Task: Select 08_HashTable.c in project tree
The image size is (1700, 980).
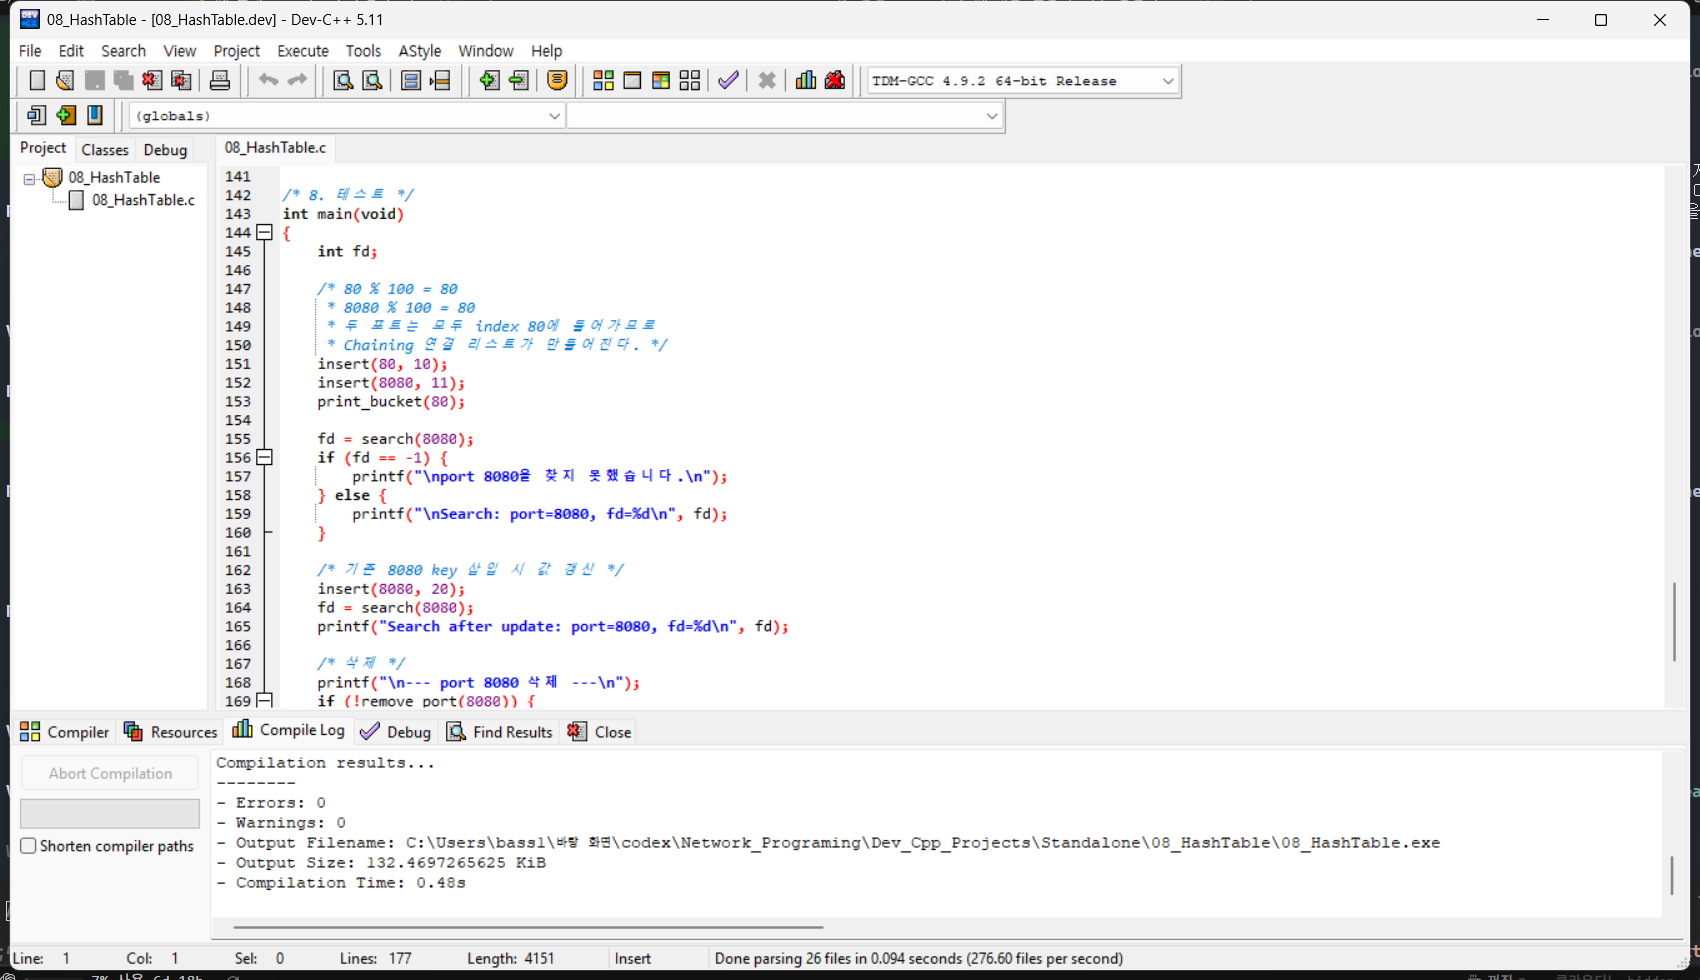Action: coord(143,200)
